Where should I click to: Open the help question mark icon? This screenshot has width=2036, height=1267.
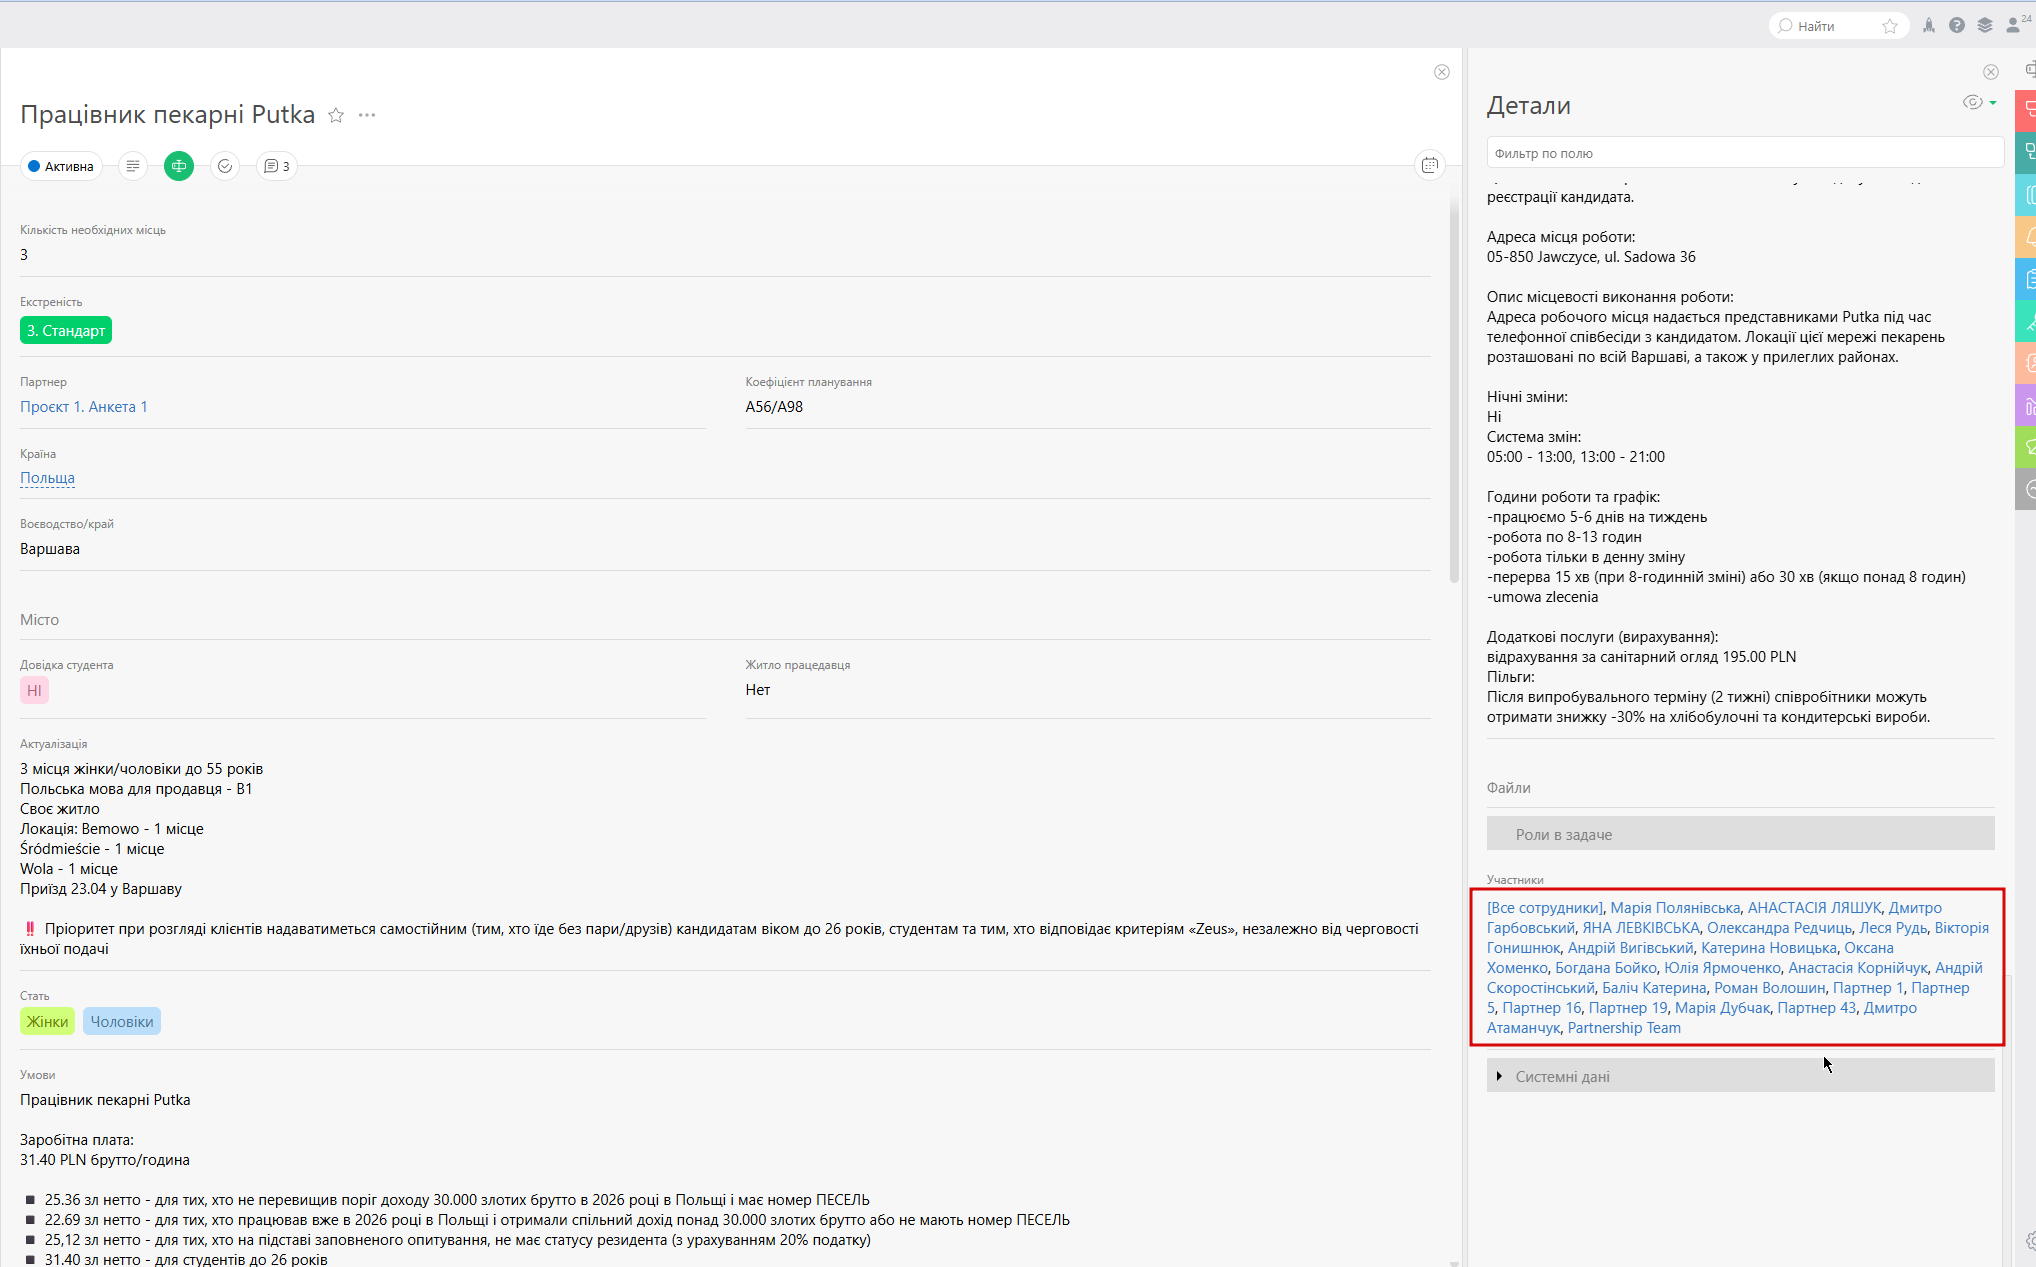point(1956,26)
